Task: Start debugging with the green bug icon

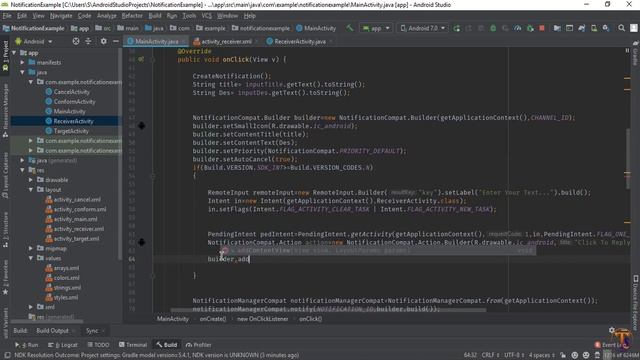Action: tap(493, 28)
